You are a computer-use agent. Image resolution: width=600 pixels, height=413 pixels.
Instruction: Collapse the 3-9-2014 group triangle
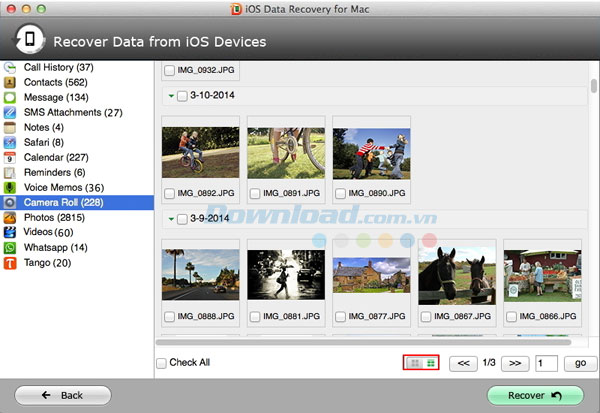(x=170, y=218)
